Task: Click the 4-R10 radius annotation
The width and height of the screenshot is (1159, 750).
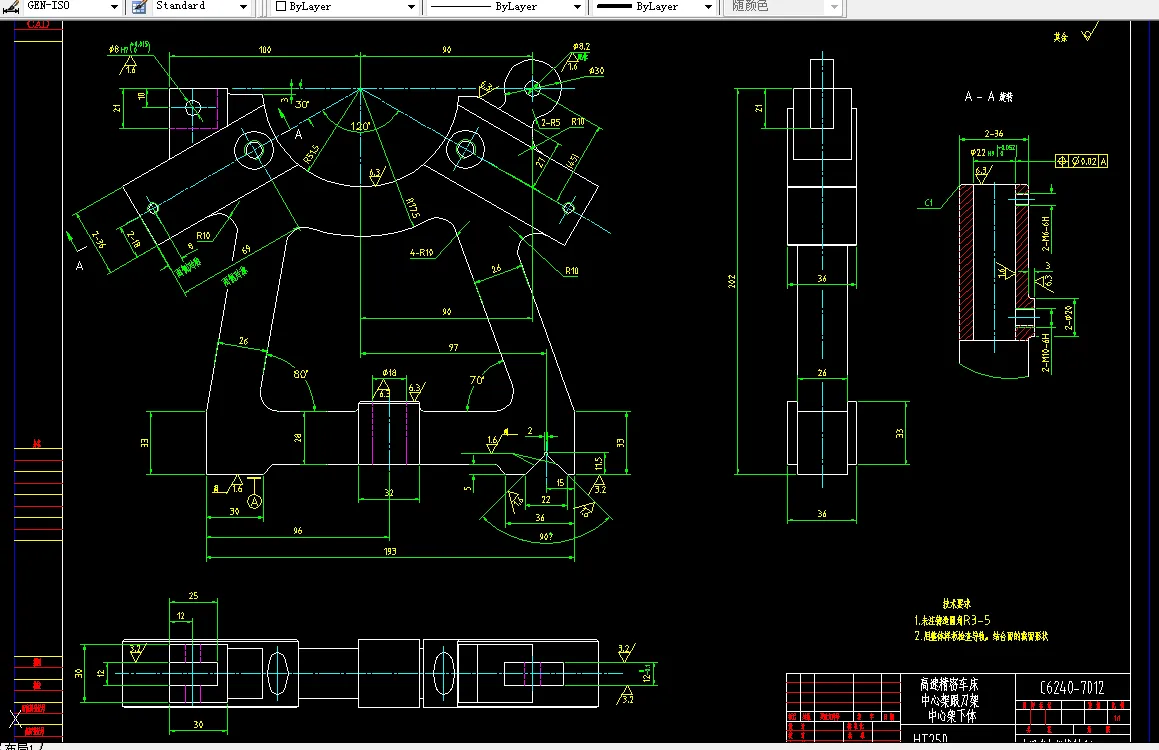Action: click(x=421, y=253)
